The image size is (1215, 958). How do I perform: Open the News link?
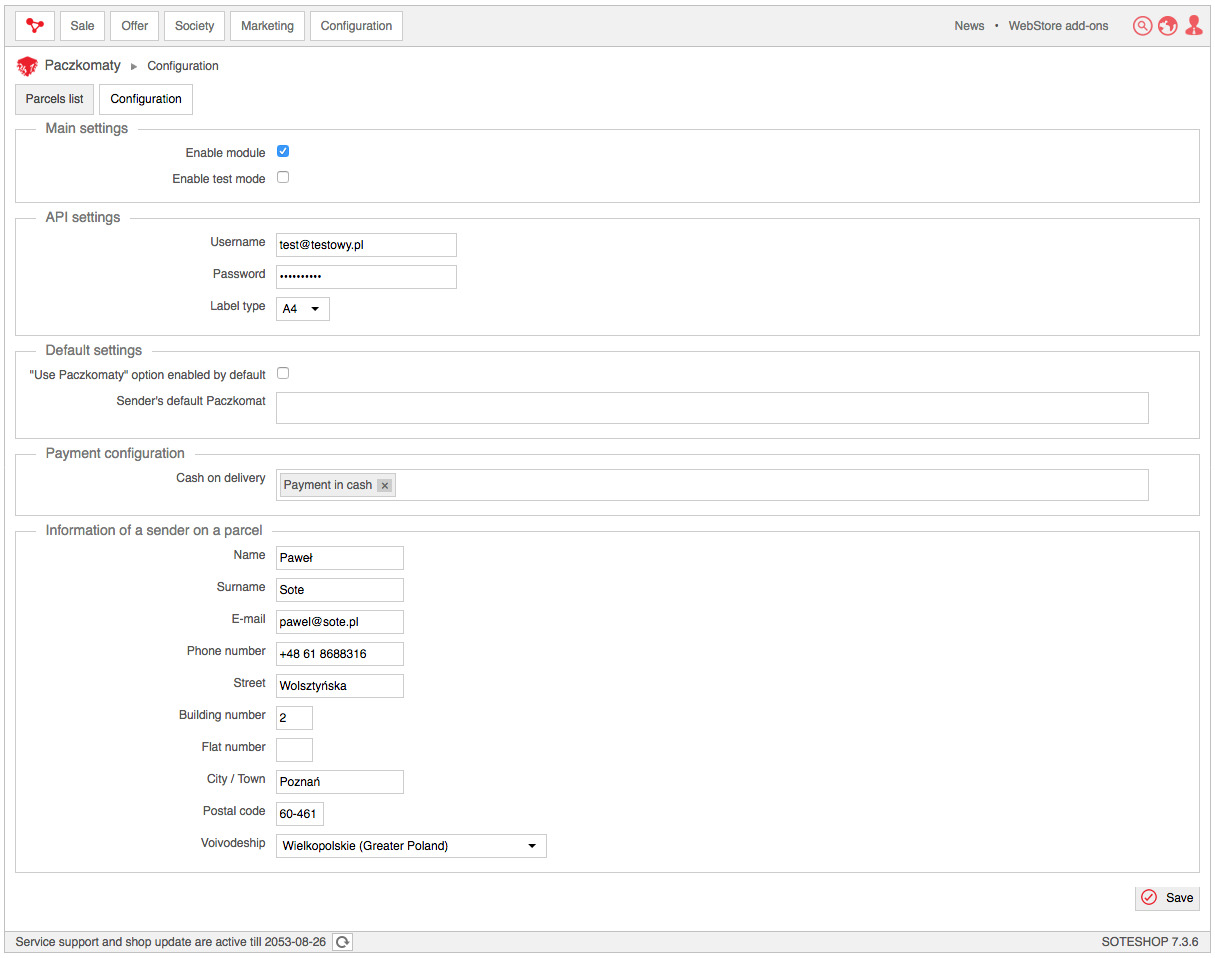(x=969, y=26)
